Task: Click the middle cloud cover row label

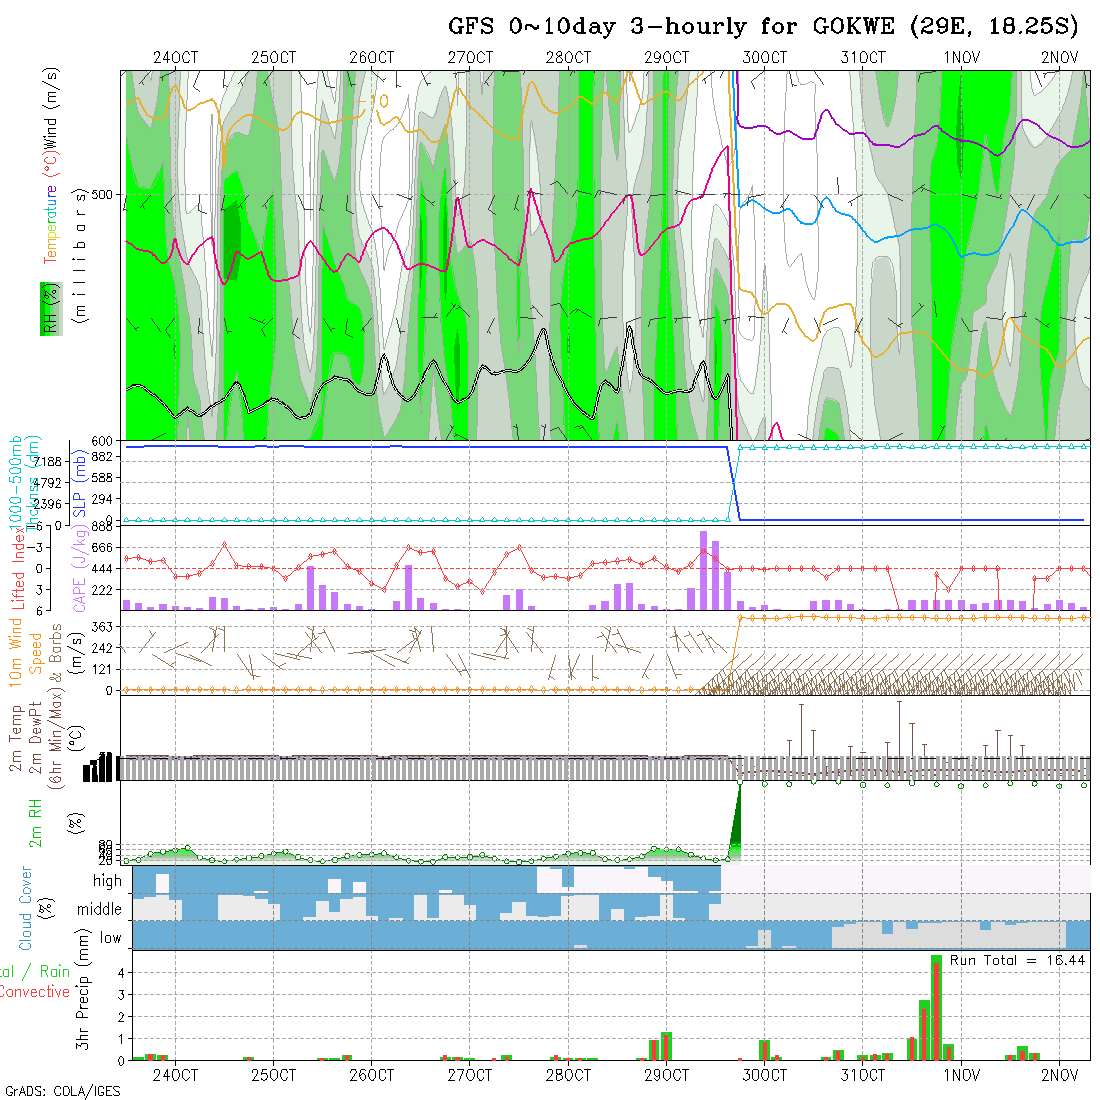Action: 100,909
